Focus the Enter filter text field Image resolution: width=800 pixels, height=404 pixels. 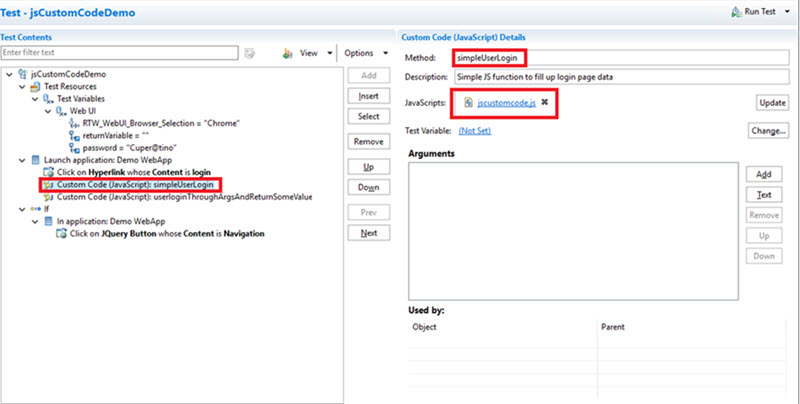click(x=120, y=53)
